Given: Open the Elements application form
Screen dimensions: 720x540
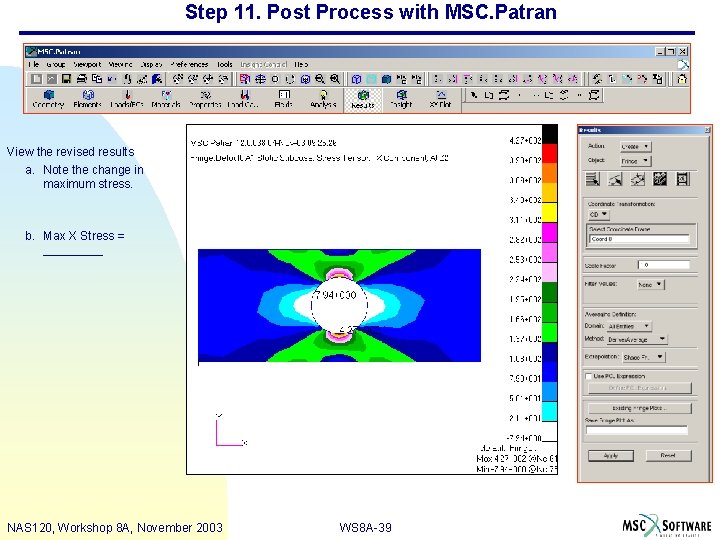Looking at the screenshot, I should pyautogui.click(x=87, y=99).
